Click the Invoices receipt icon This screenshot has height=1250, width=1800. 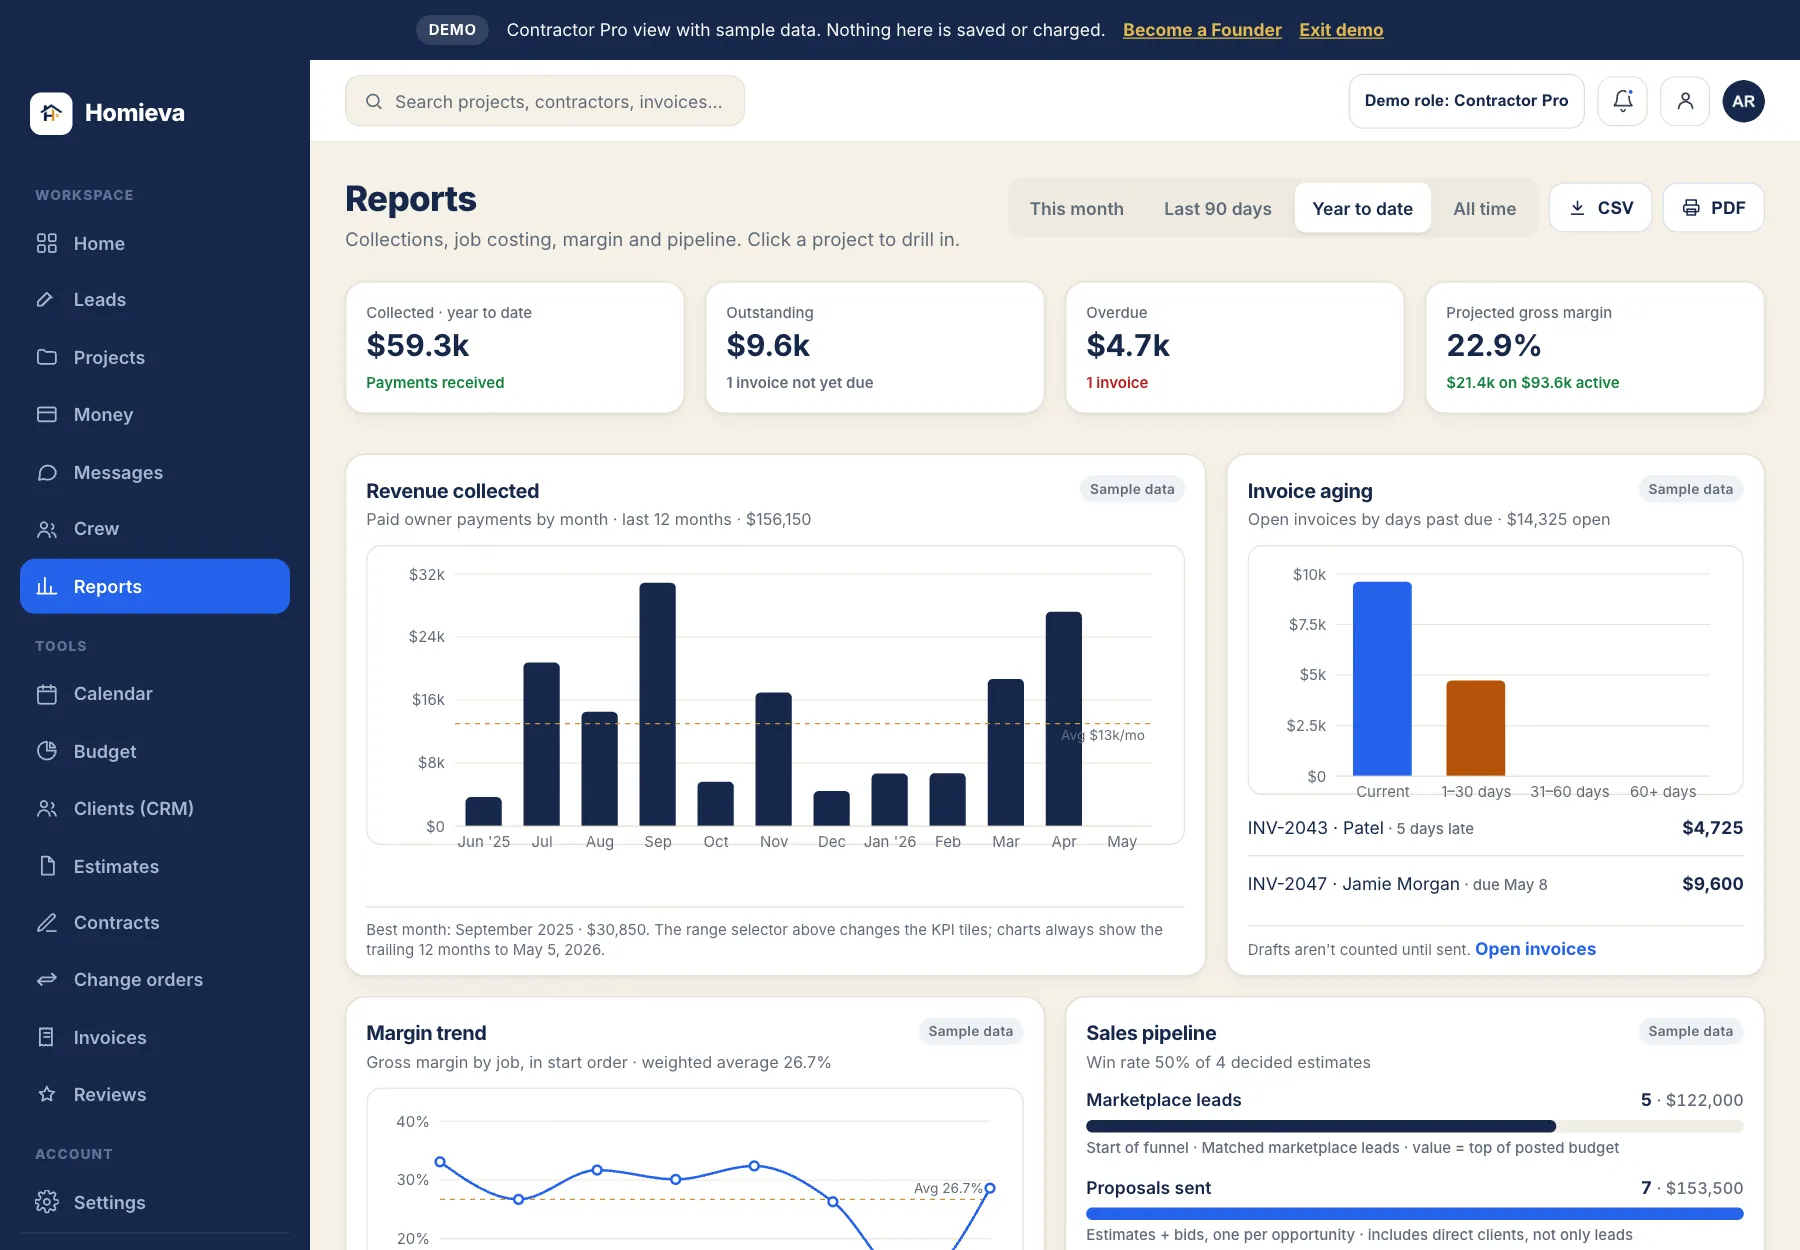(47, 1037)
